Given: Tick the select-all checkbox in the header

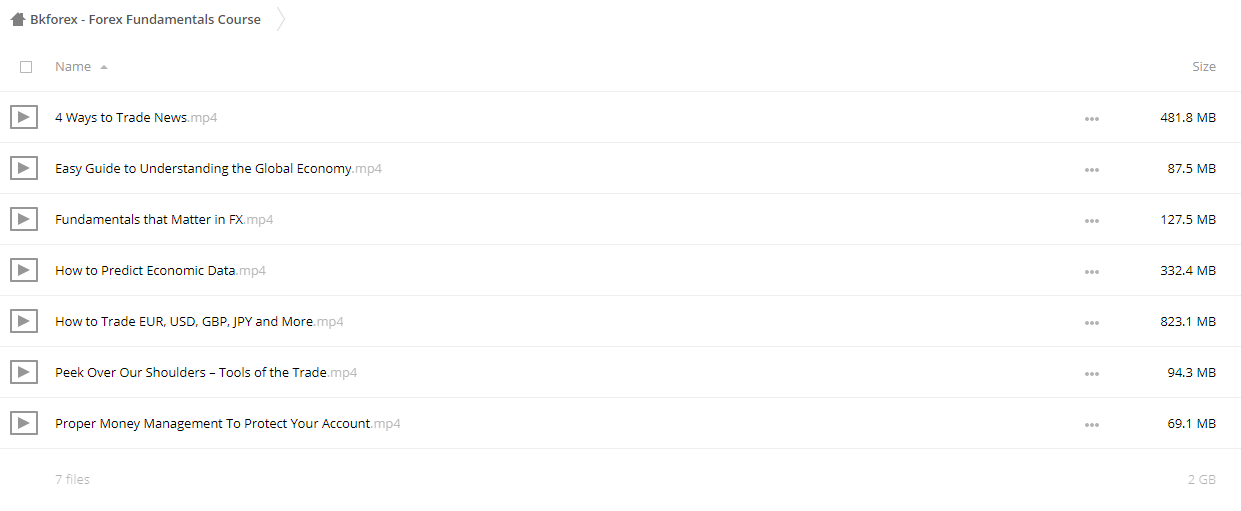Looking at the screenshot, I should click(x=26, y=67).
